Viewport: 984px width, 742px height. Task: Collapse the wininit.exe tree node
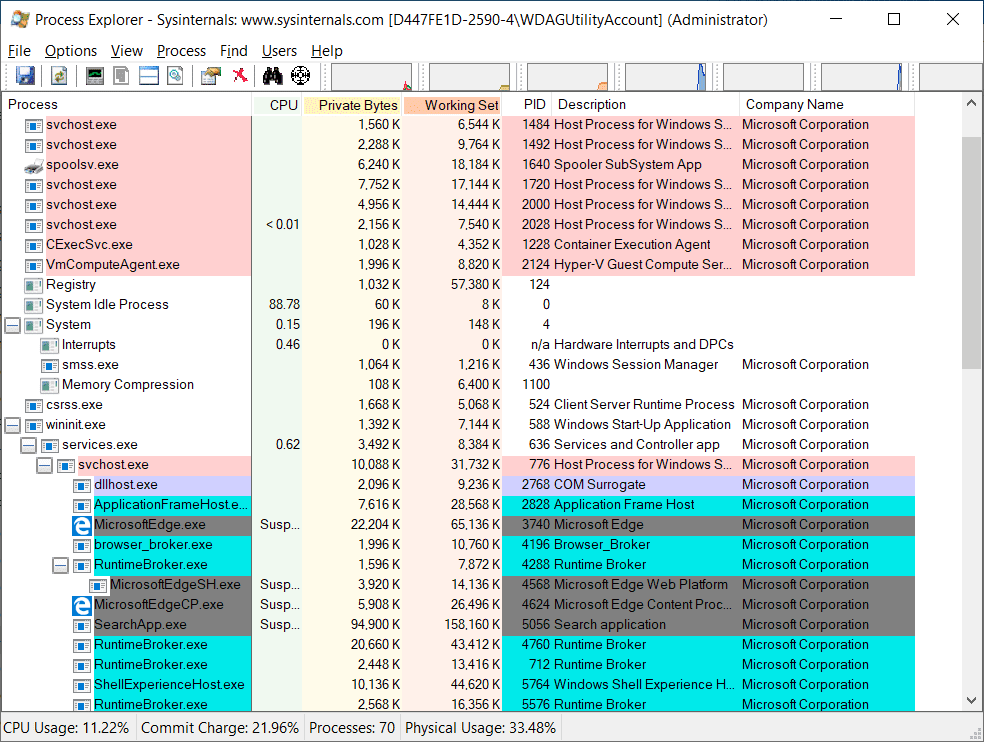coord(12,425)
